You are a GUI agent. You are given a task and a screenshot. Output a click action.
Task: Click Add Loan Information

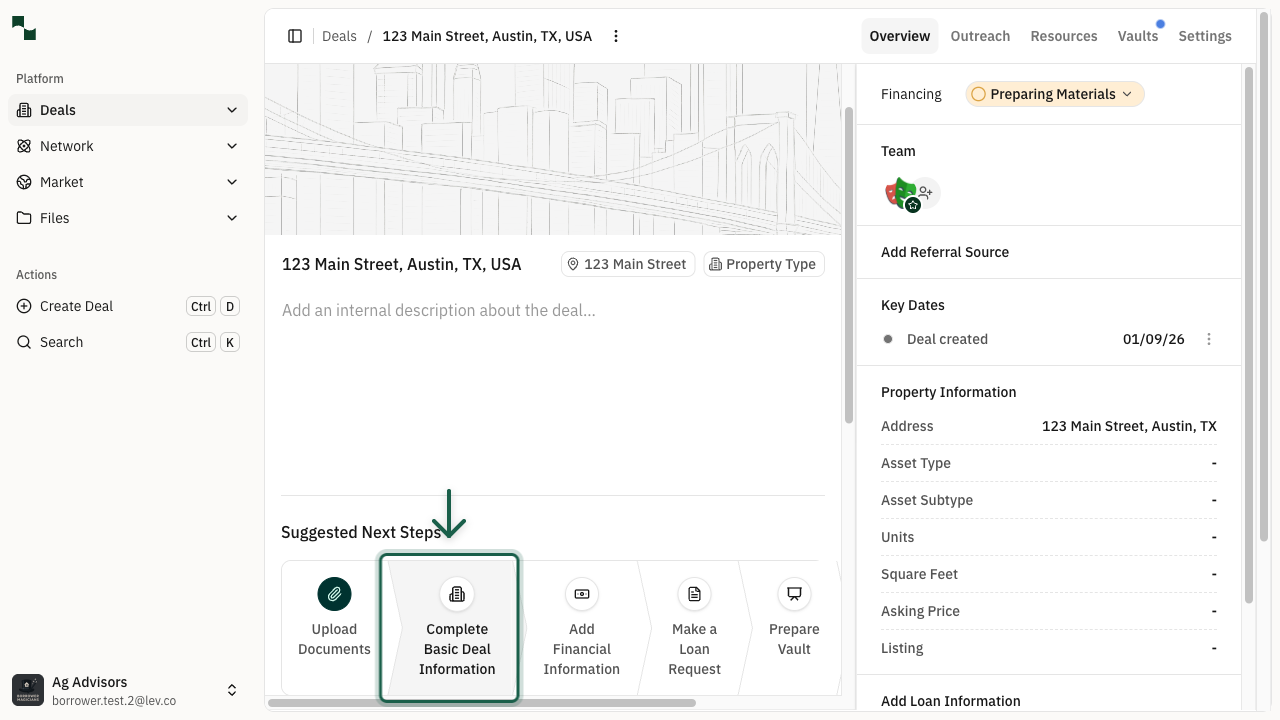pyautogui.click(x=950, y=701)
